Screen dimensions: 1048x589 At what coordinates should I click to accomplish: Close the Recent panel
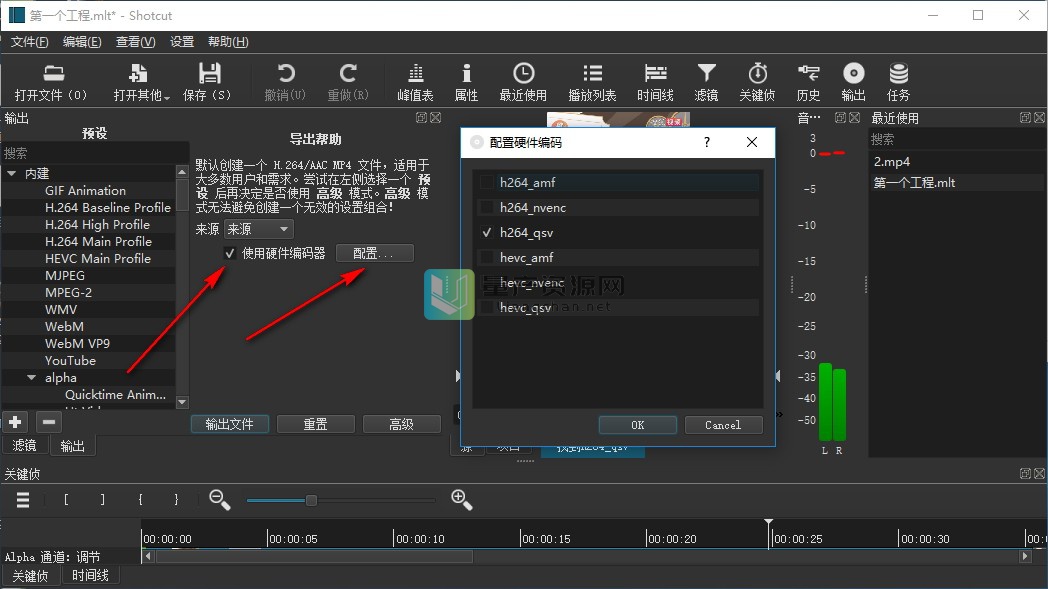point(1039,118)
